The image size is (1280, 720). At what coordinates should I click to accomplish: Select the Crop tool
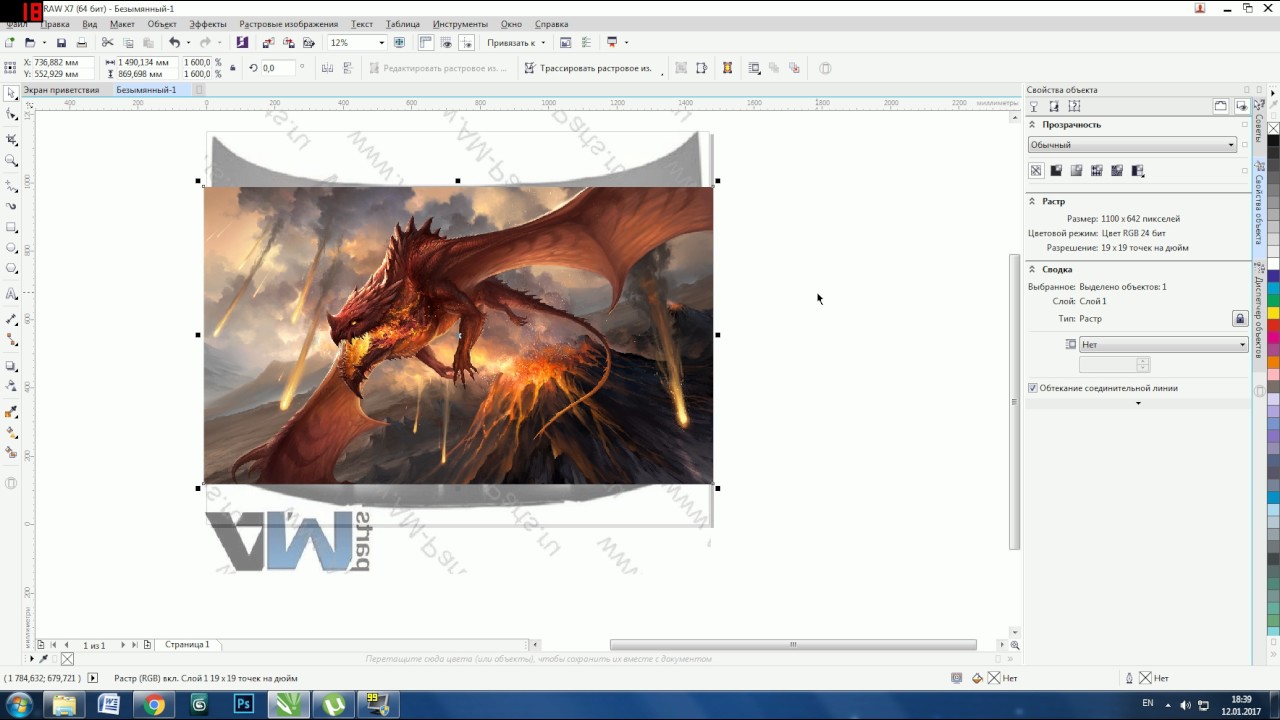(x=12, y=139)
